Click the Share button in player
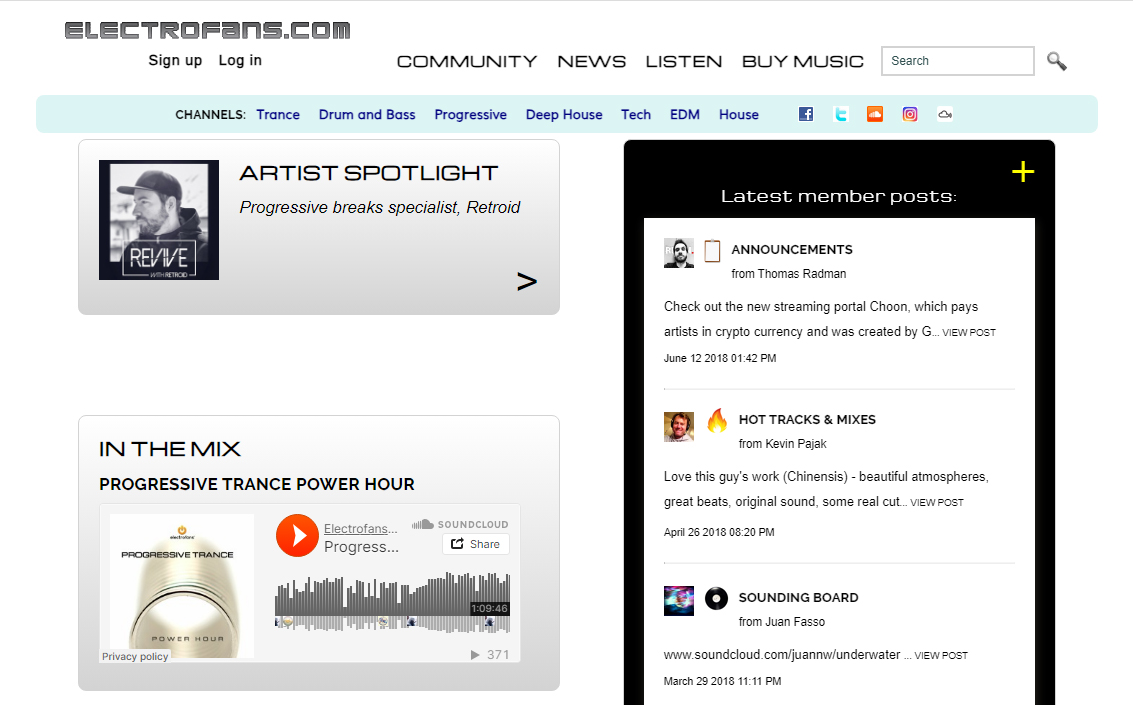 475,544
